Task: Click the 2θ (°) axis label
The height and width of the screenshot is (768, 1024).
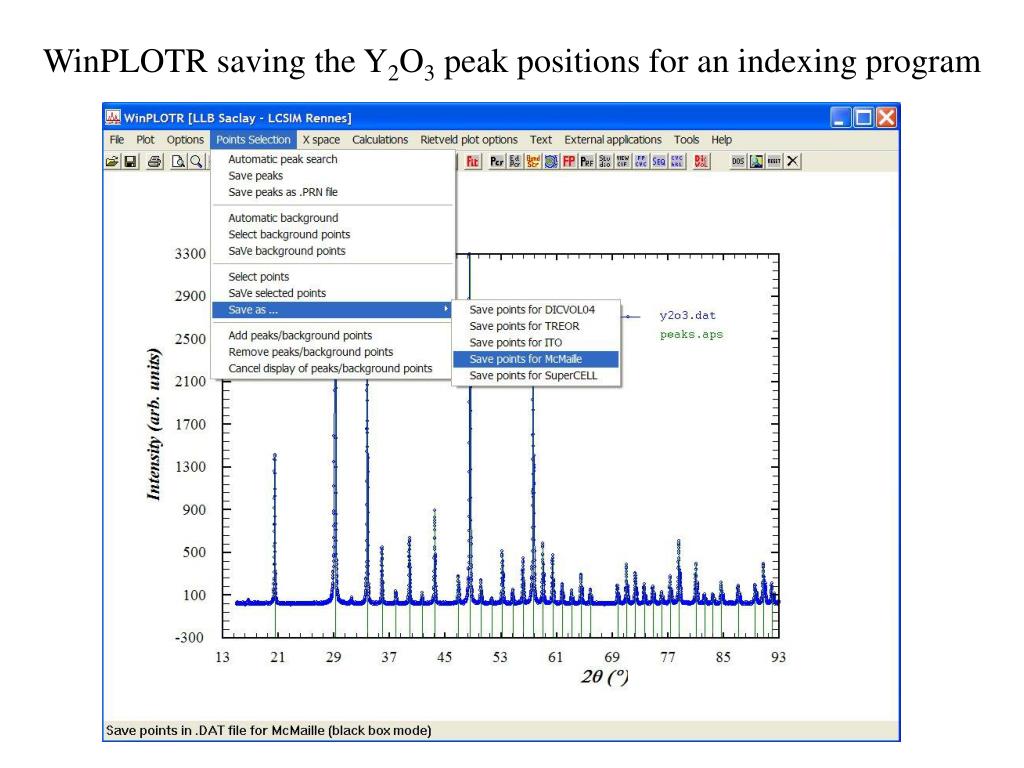Action: [x=605, y=677]
